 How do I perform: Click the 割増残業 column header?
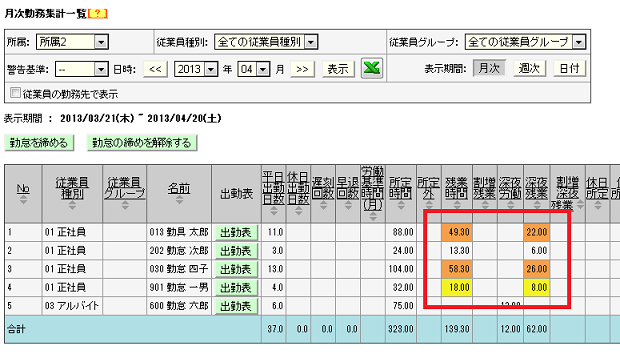pos(485,188)
